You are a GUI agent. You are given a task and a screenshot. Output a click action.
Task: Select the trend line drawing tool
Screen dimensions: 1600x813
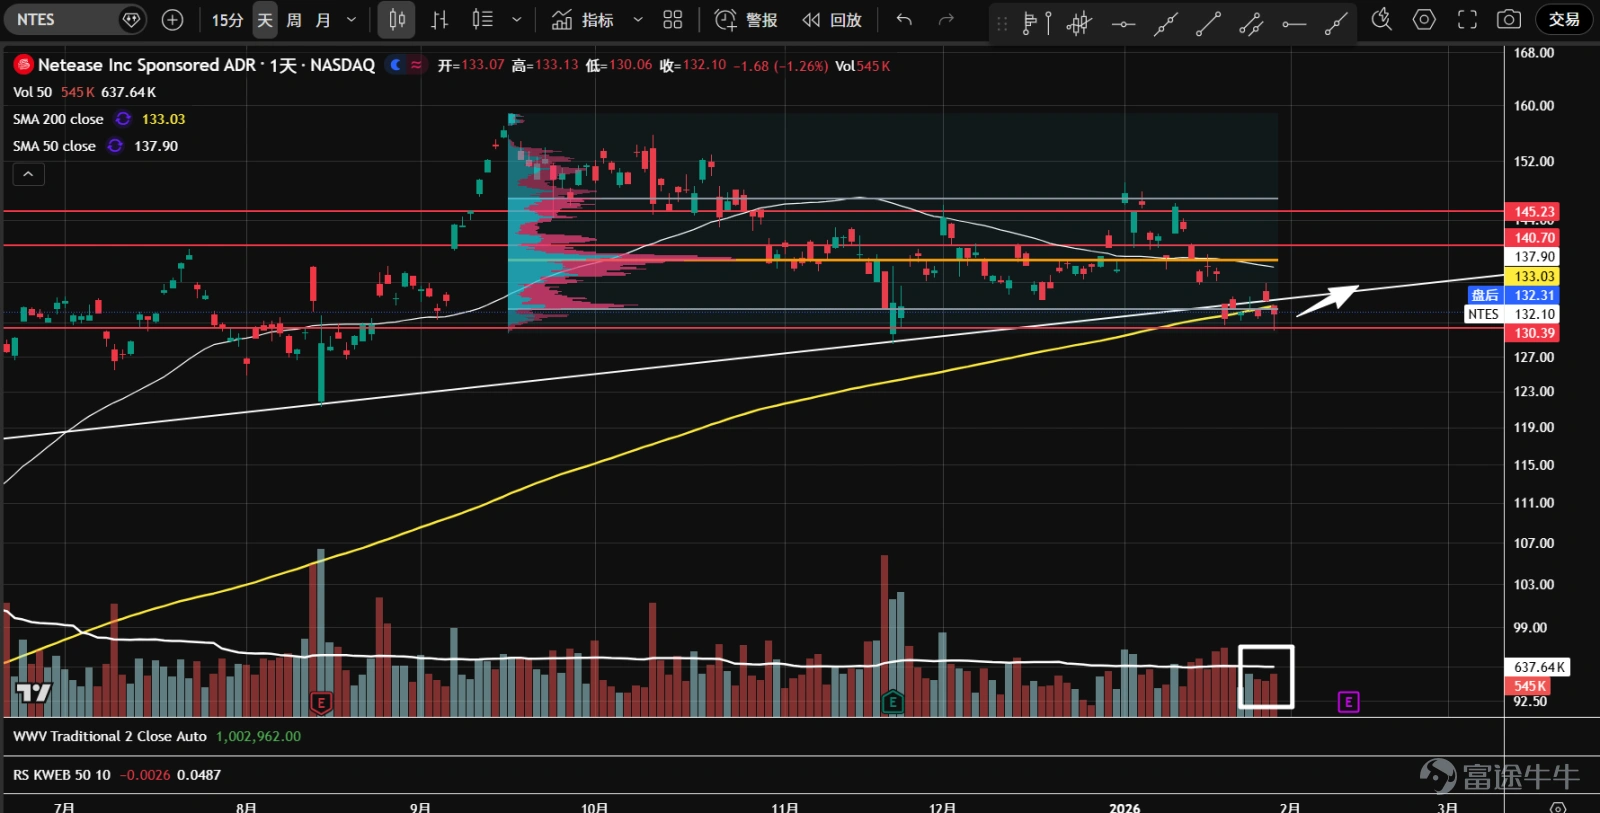pos(1208,22)
